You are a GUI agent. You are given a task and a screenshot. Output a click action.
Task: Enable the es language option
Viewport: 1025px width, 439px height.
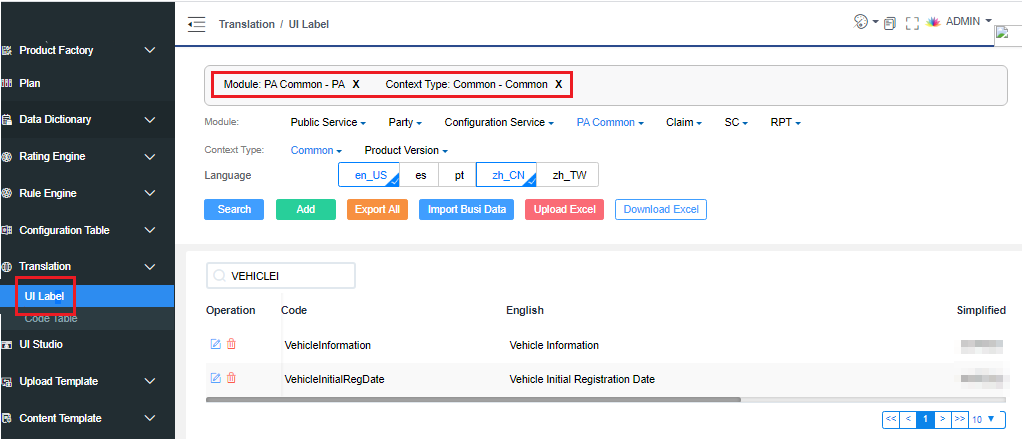click(421, 175)
